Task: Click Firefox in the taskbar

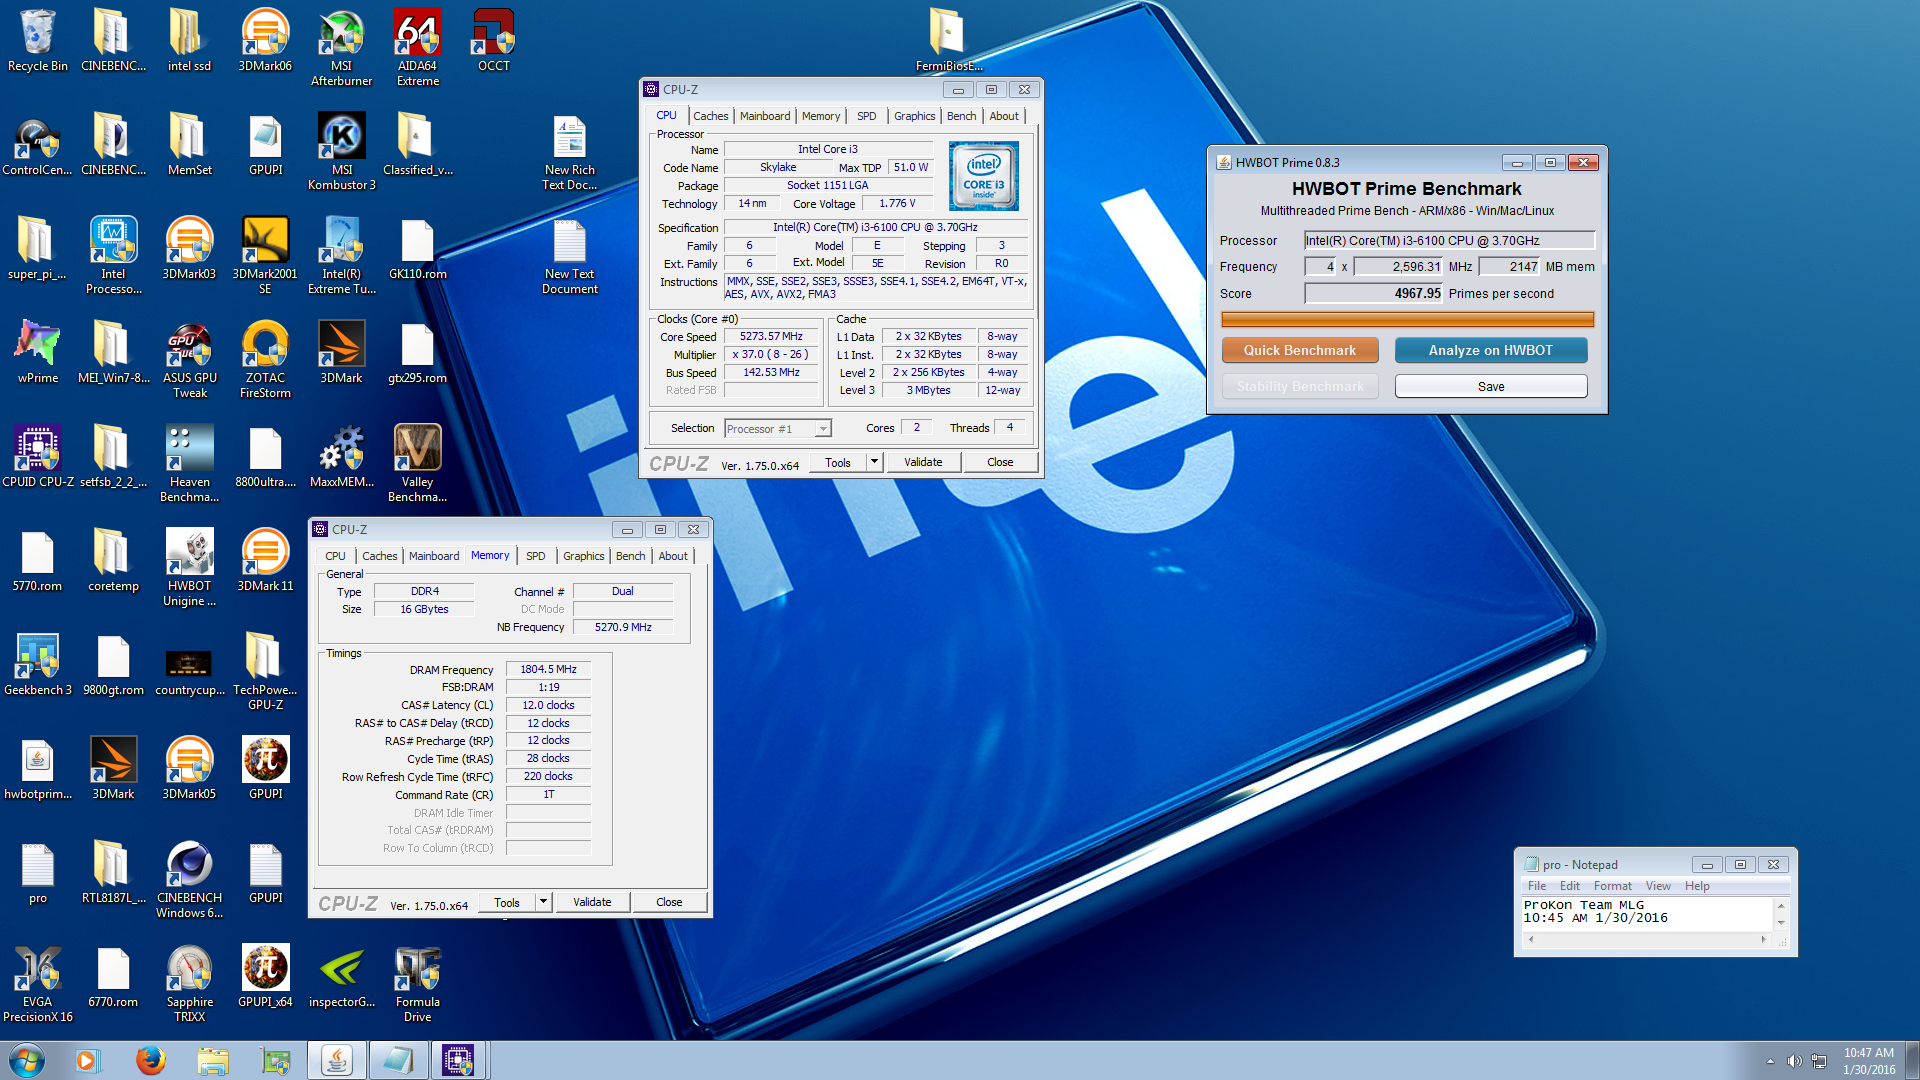Action: pos(151,1060)
